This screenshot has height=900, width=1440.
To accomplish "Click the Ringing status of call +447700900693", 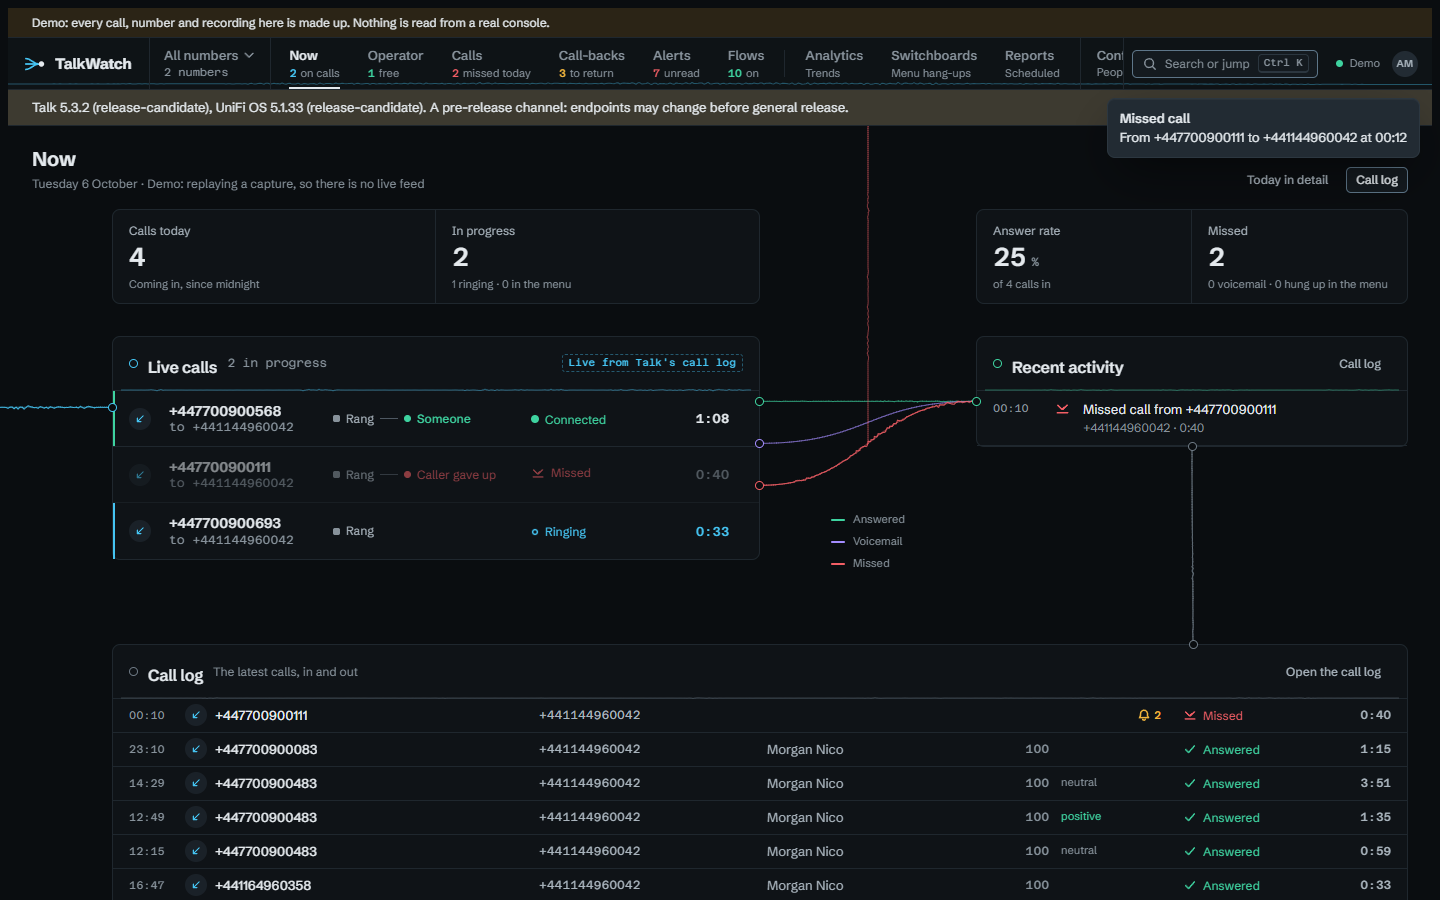I will coord(559,532).
